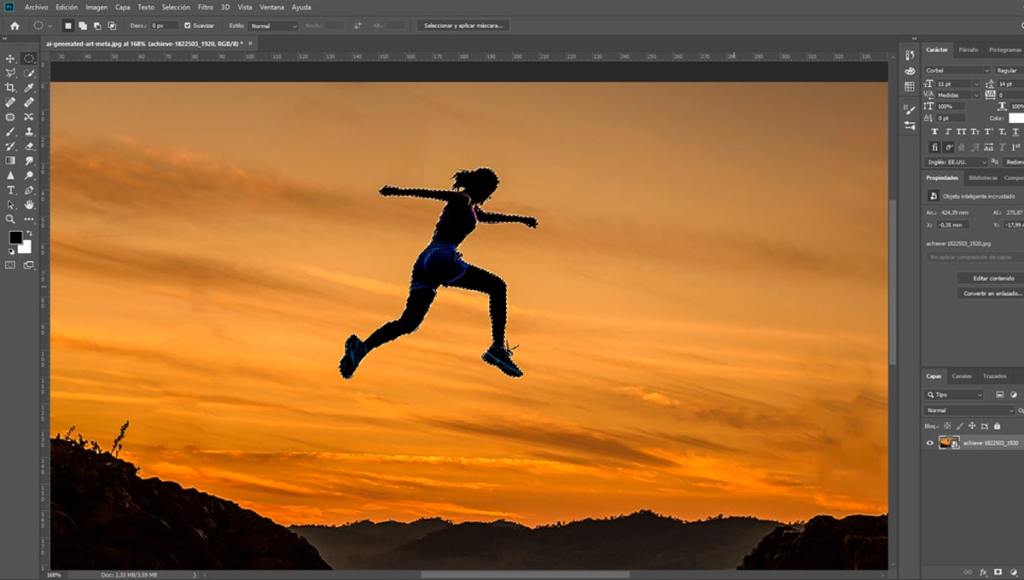Select the Crop tool

click(x=11, y=87)
